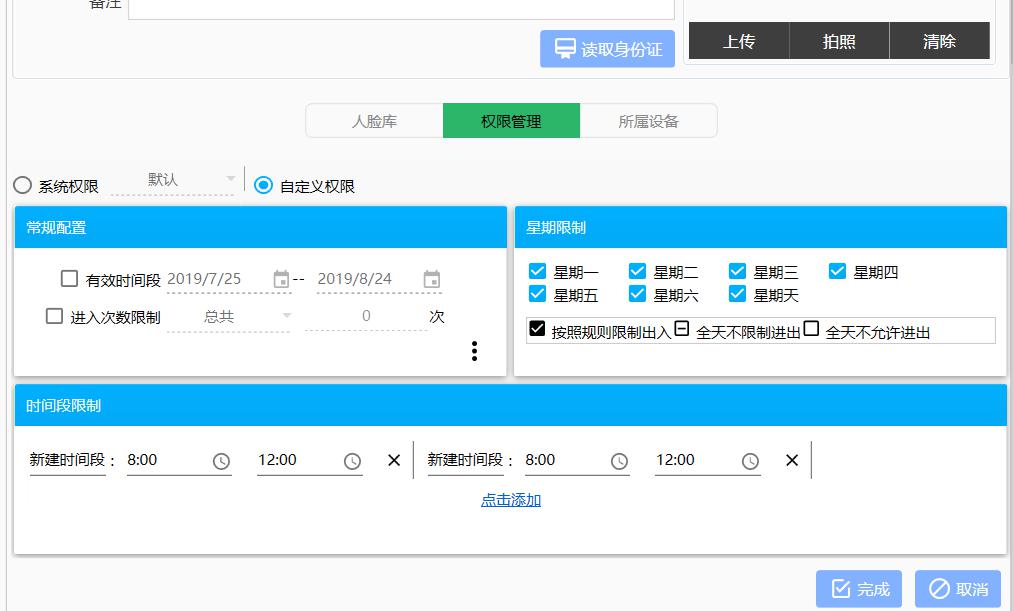Switch to the 人脸库 tab

pos(375,120)
